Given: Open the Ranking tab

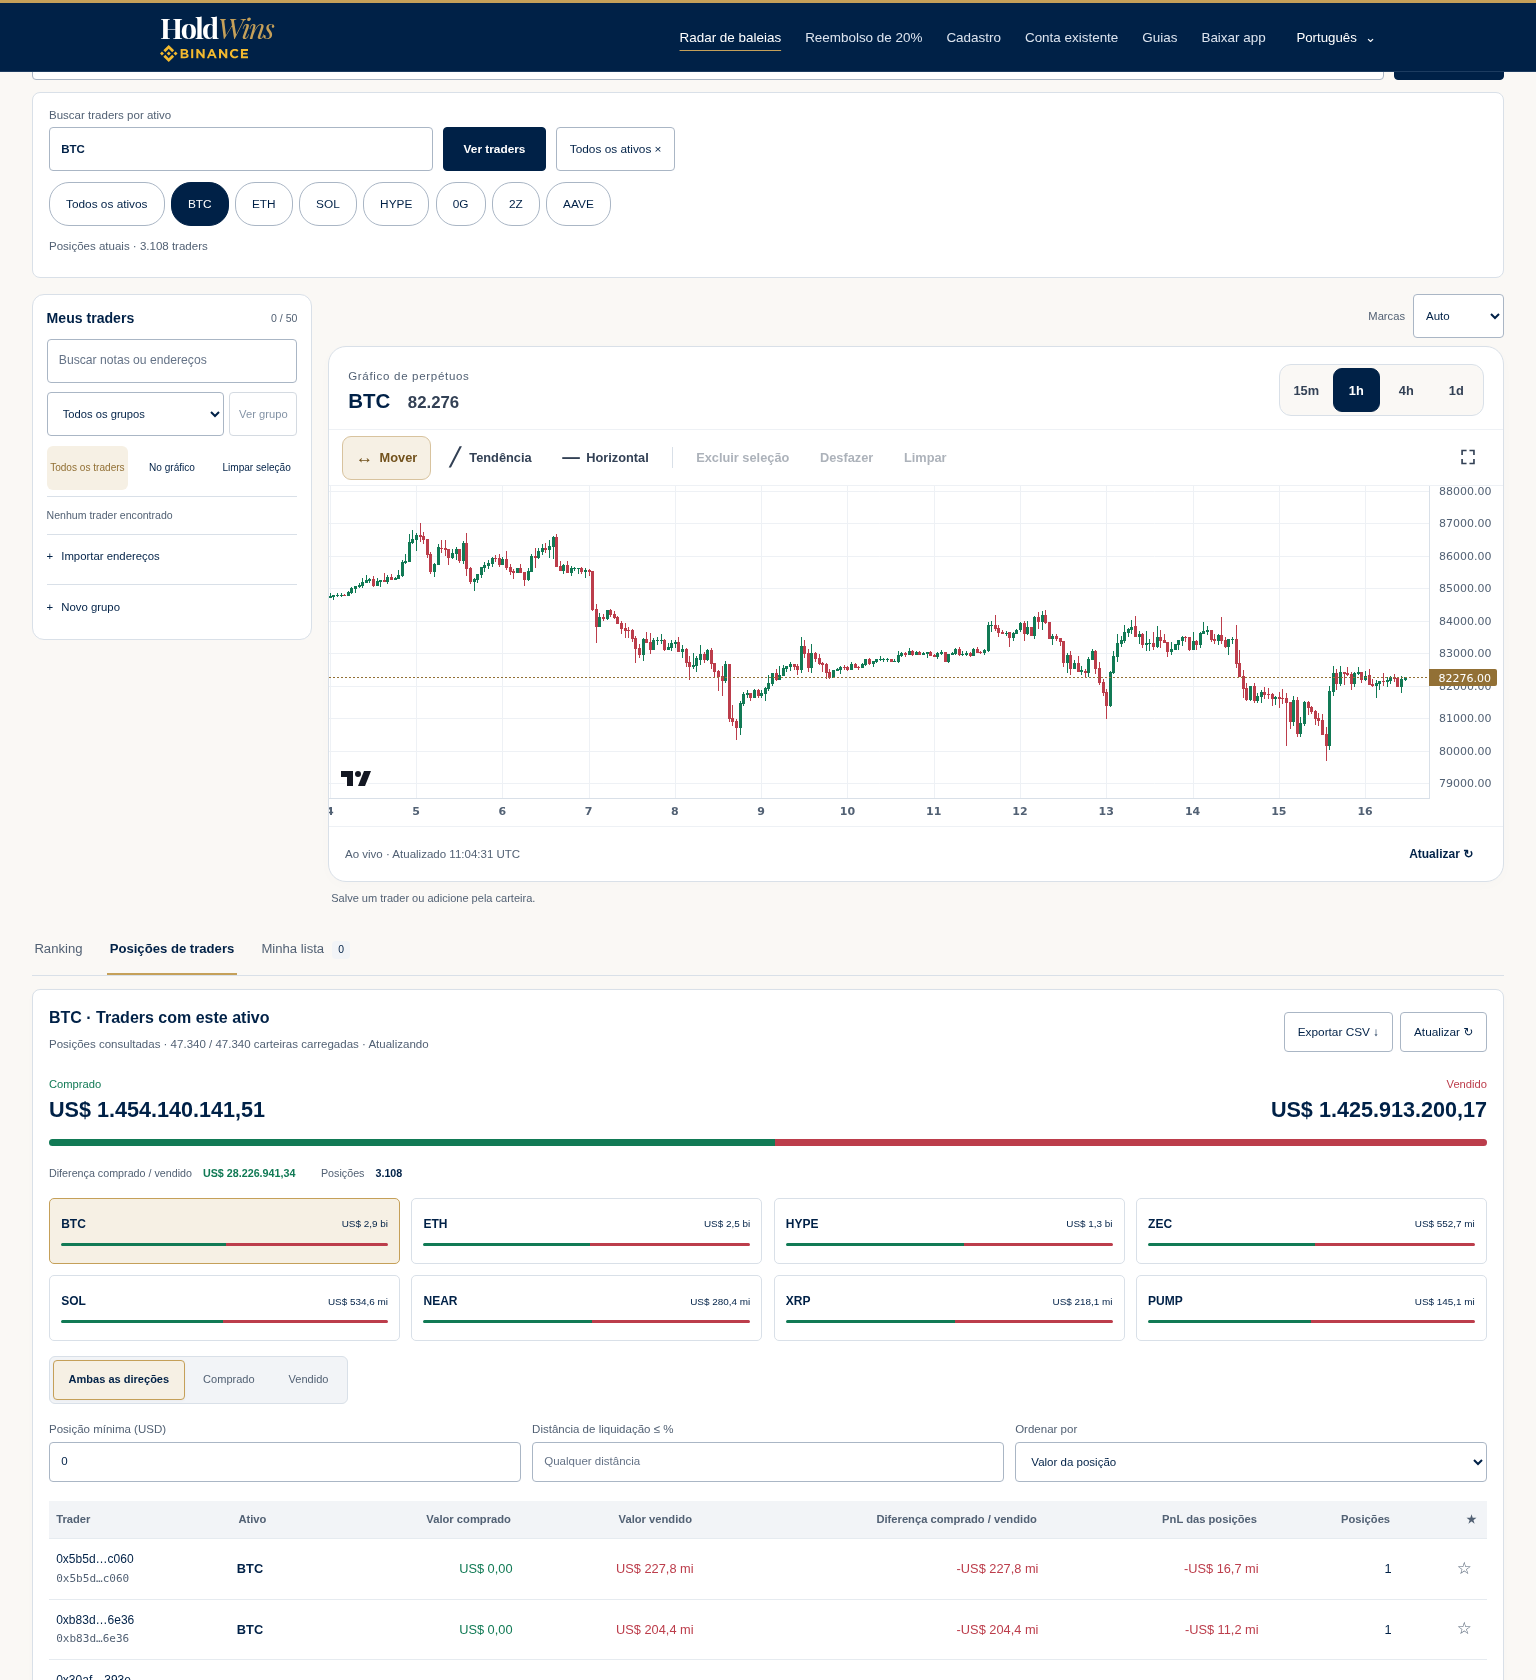Looking at the screenshot, I should [58, 949].
